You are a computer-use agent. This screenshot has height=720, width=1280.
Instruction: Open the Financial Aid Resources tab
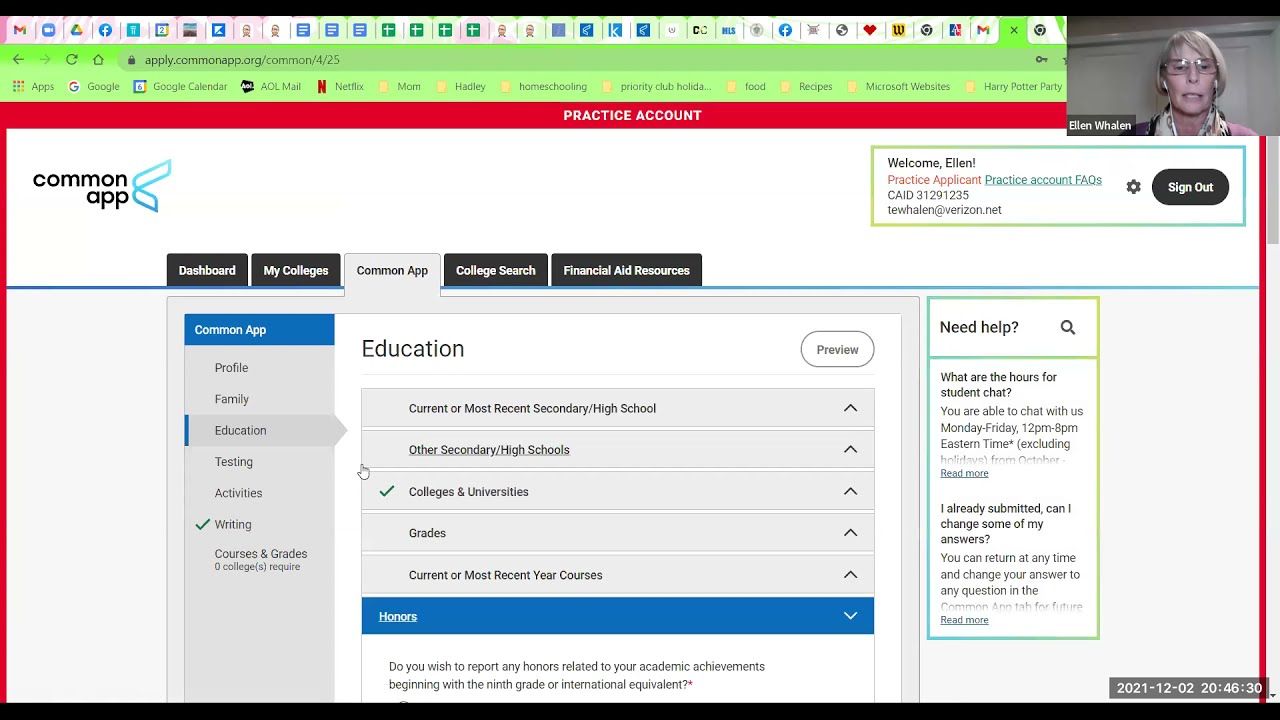coord(627,270)
